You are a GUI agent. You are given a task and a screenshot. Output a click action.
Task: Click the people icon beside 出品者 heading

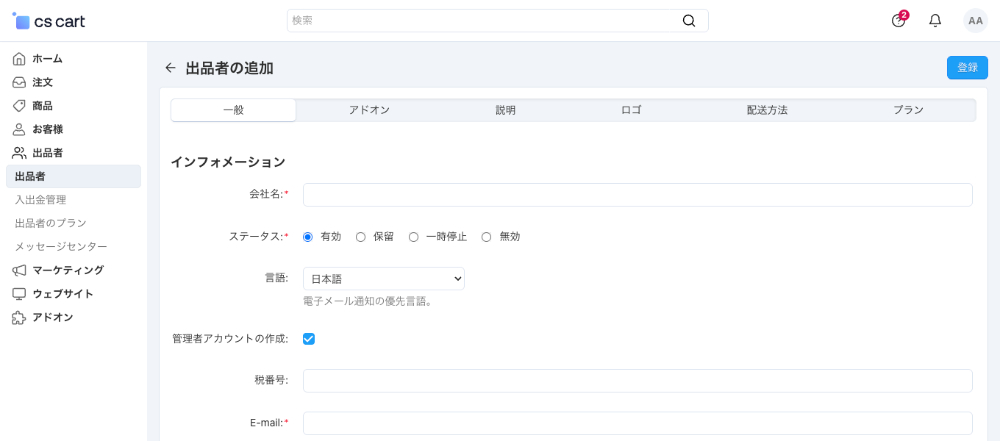(19, 153)
